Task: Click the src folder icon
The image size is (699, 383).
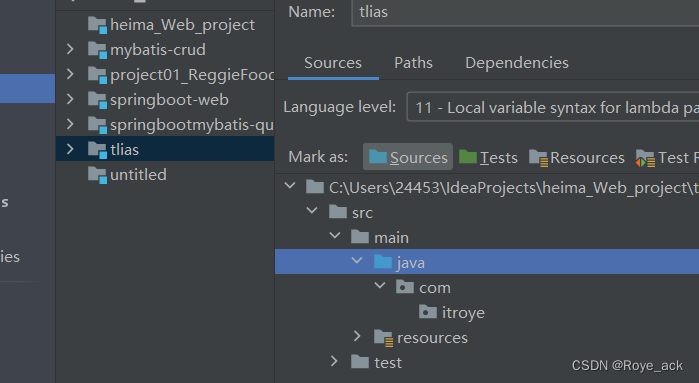Action: pos(337,212)
